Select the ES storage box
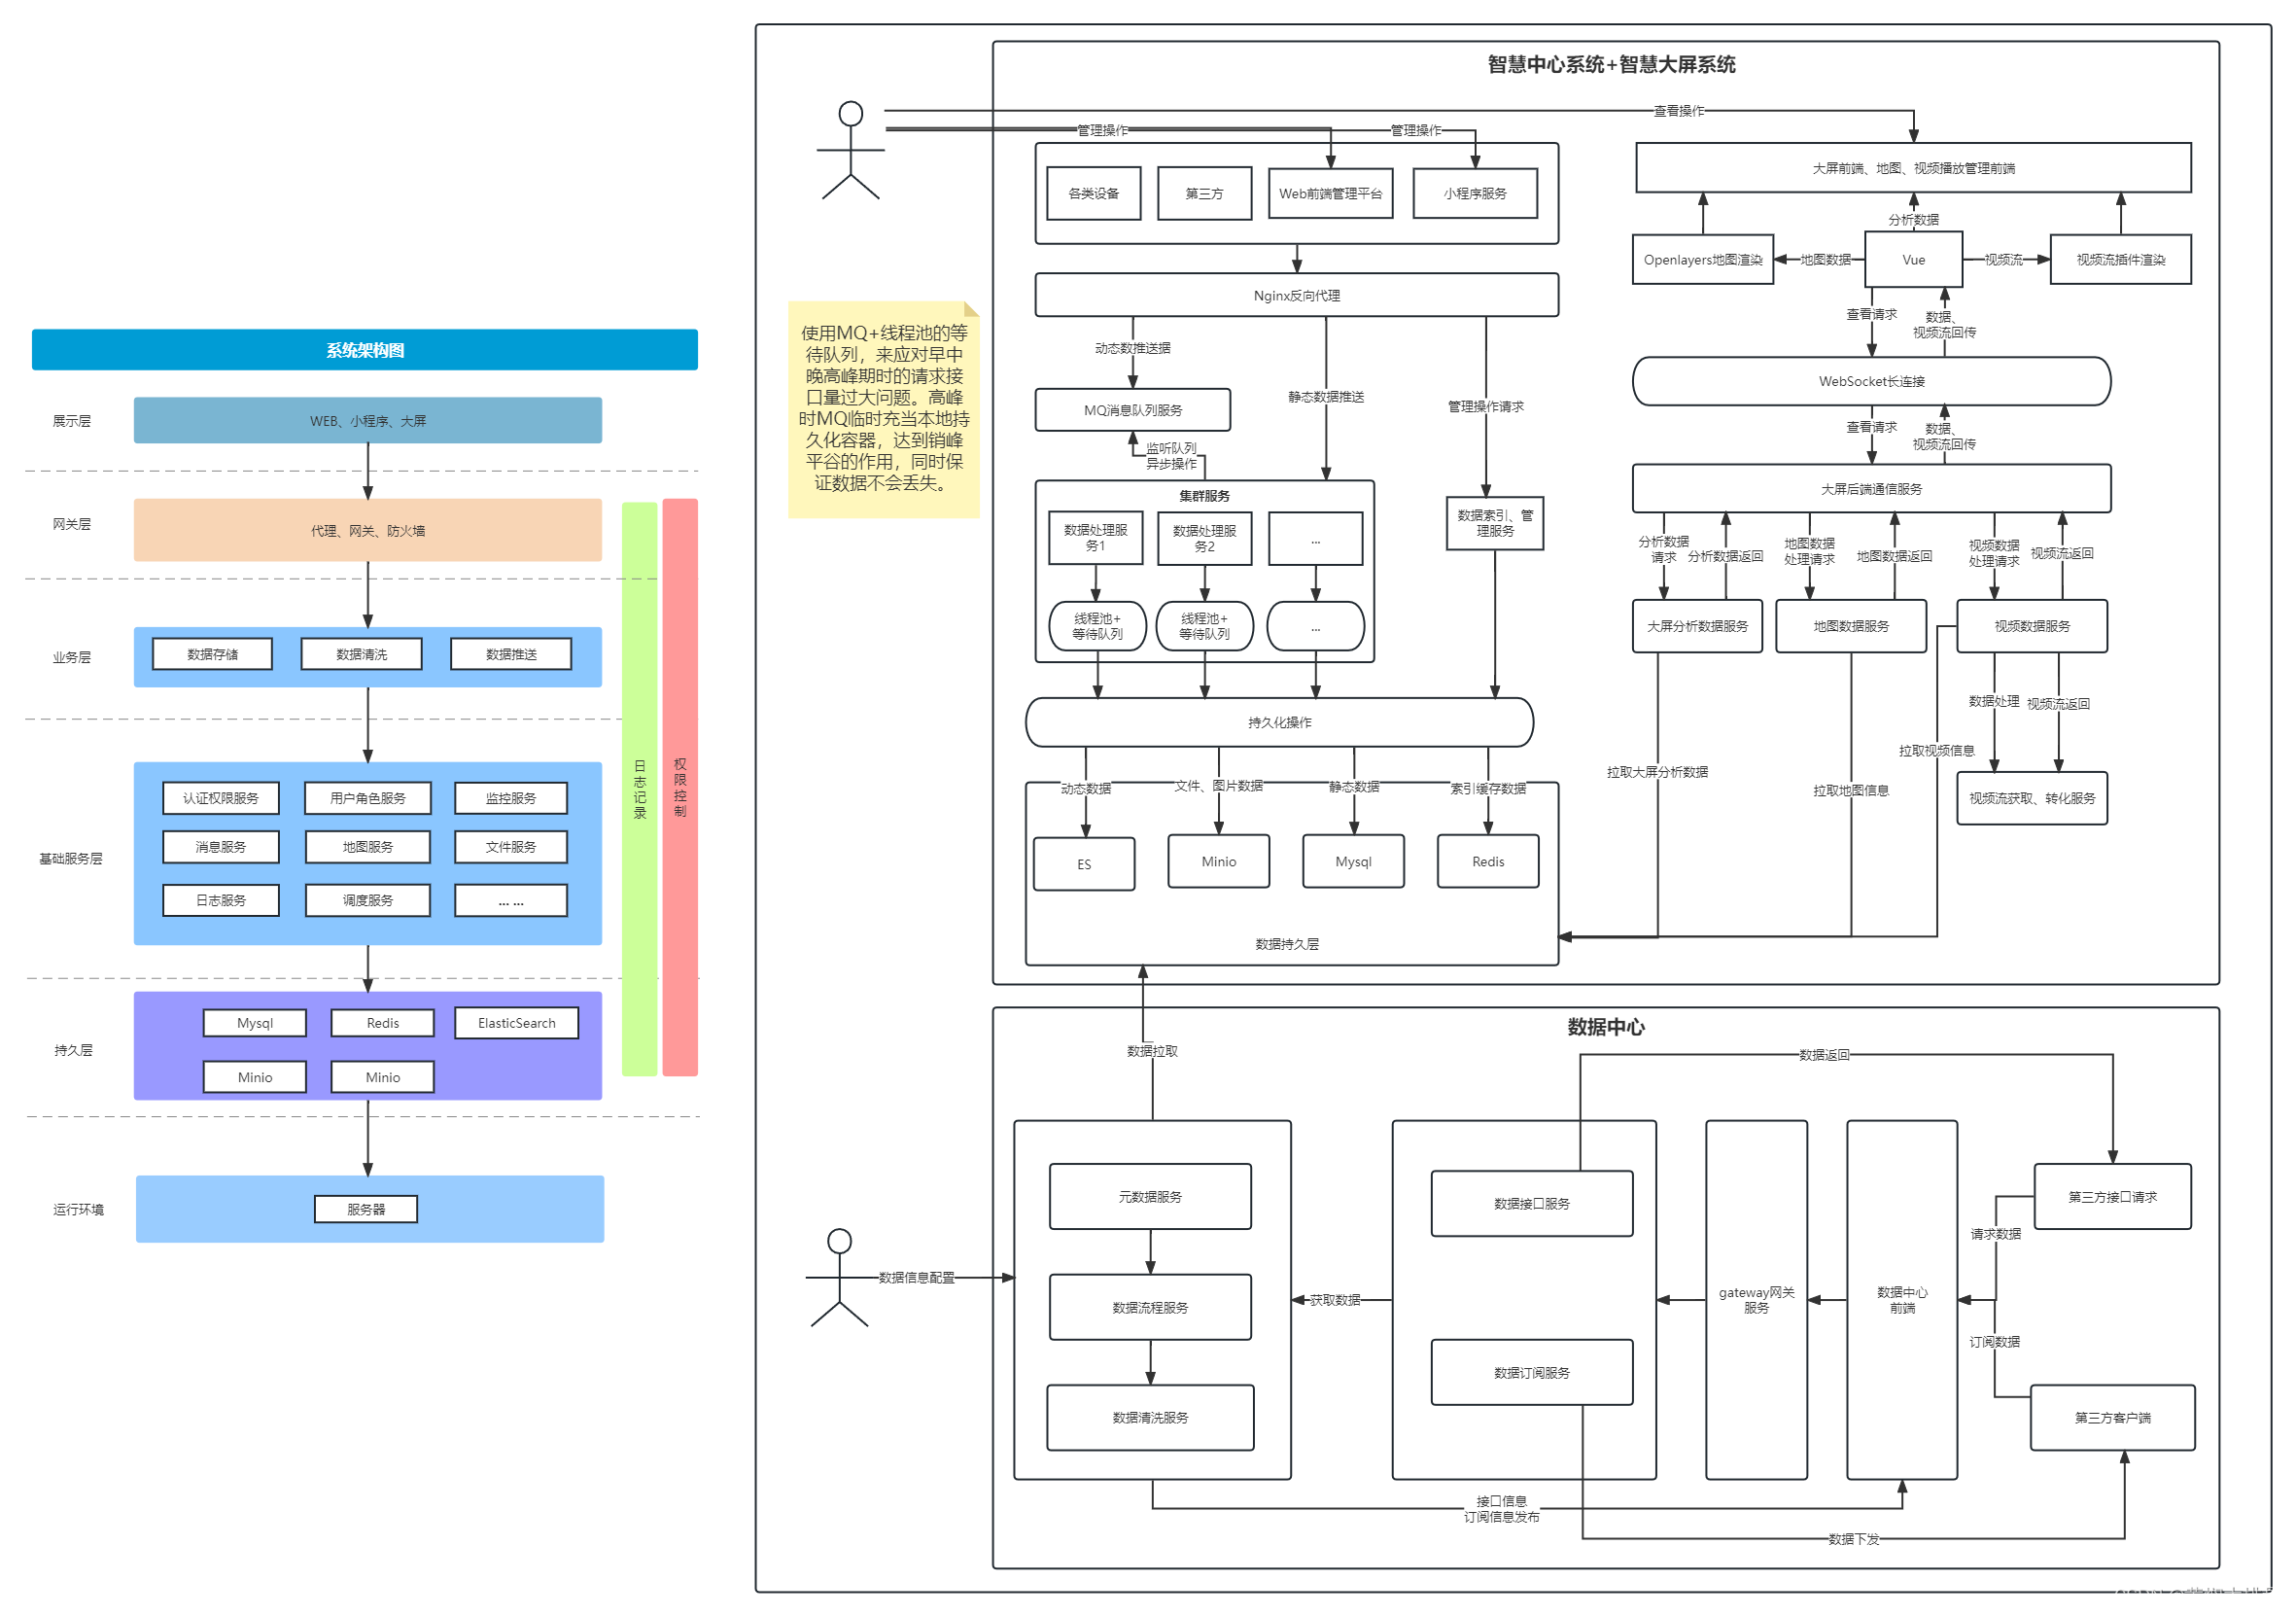The width and height of the screenshot is (2296, 1616). [1084, 864]
